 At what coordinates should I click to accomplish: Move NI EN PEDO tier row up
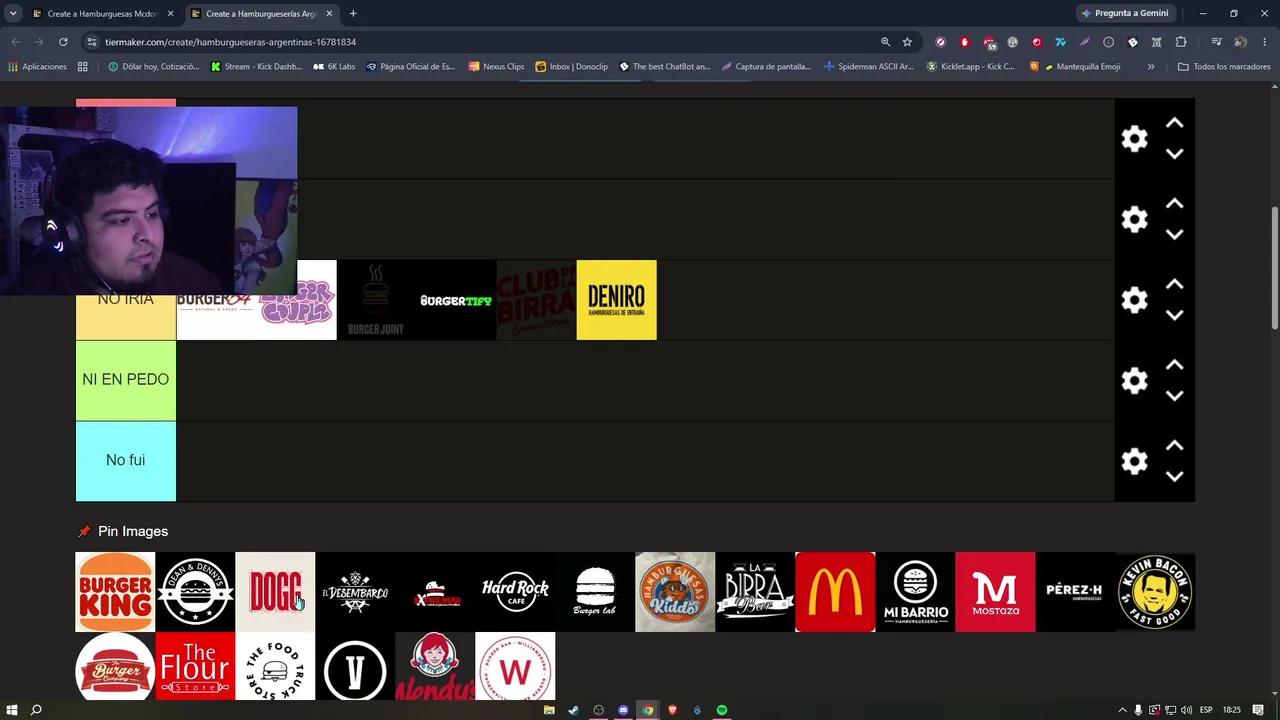(1174, 365)
